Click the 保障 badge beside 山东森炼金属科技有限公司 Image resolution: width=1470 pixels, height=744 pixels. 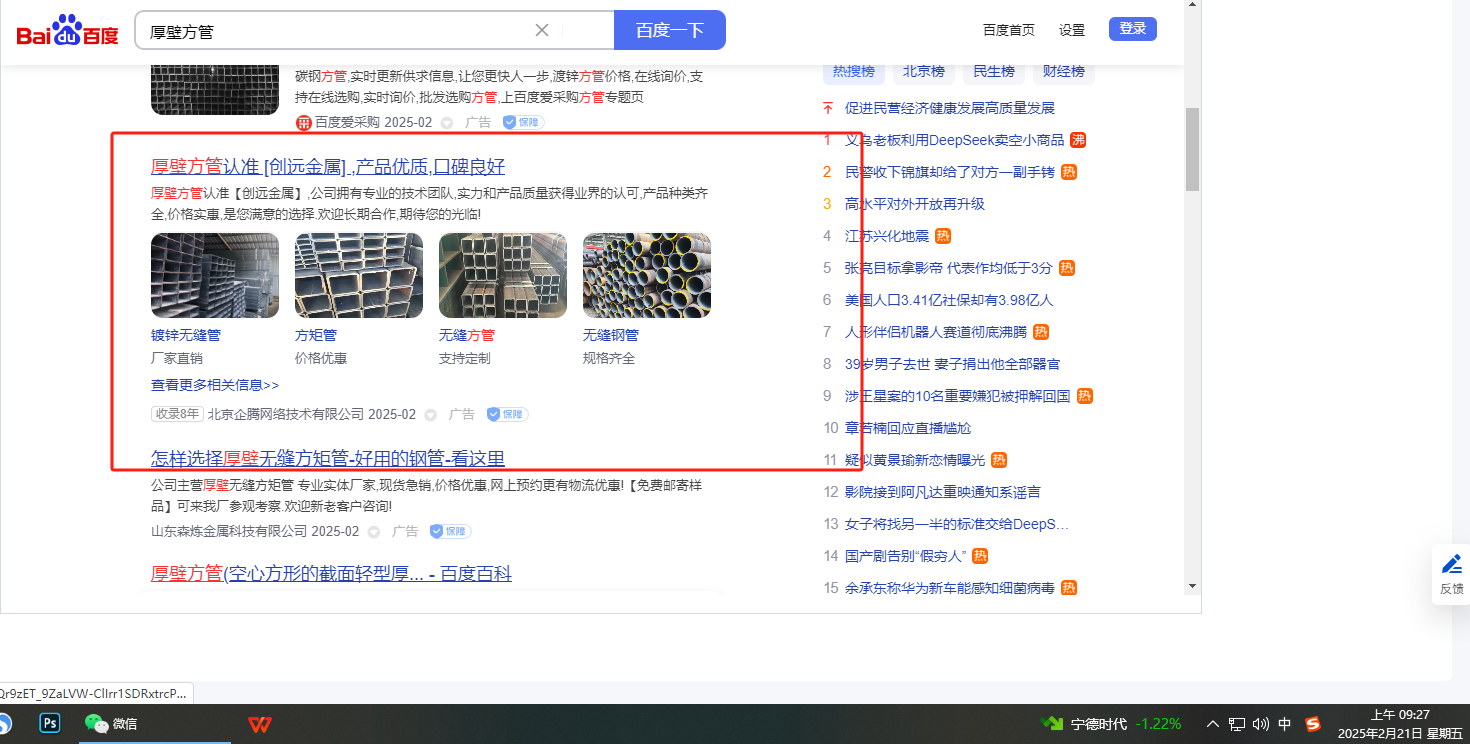coord(450,531)
